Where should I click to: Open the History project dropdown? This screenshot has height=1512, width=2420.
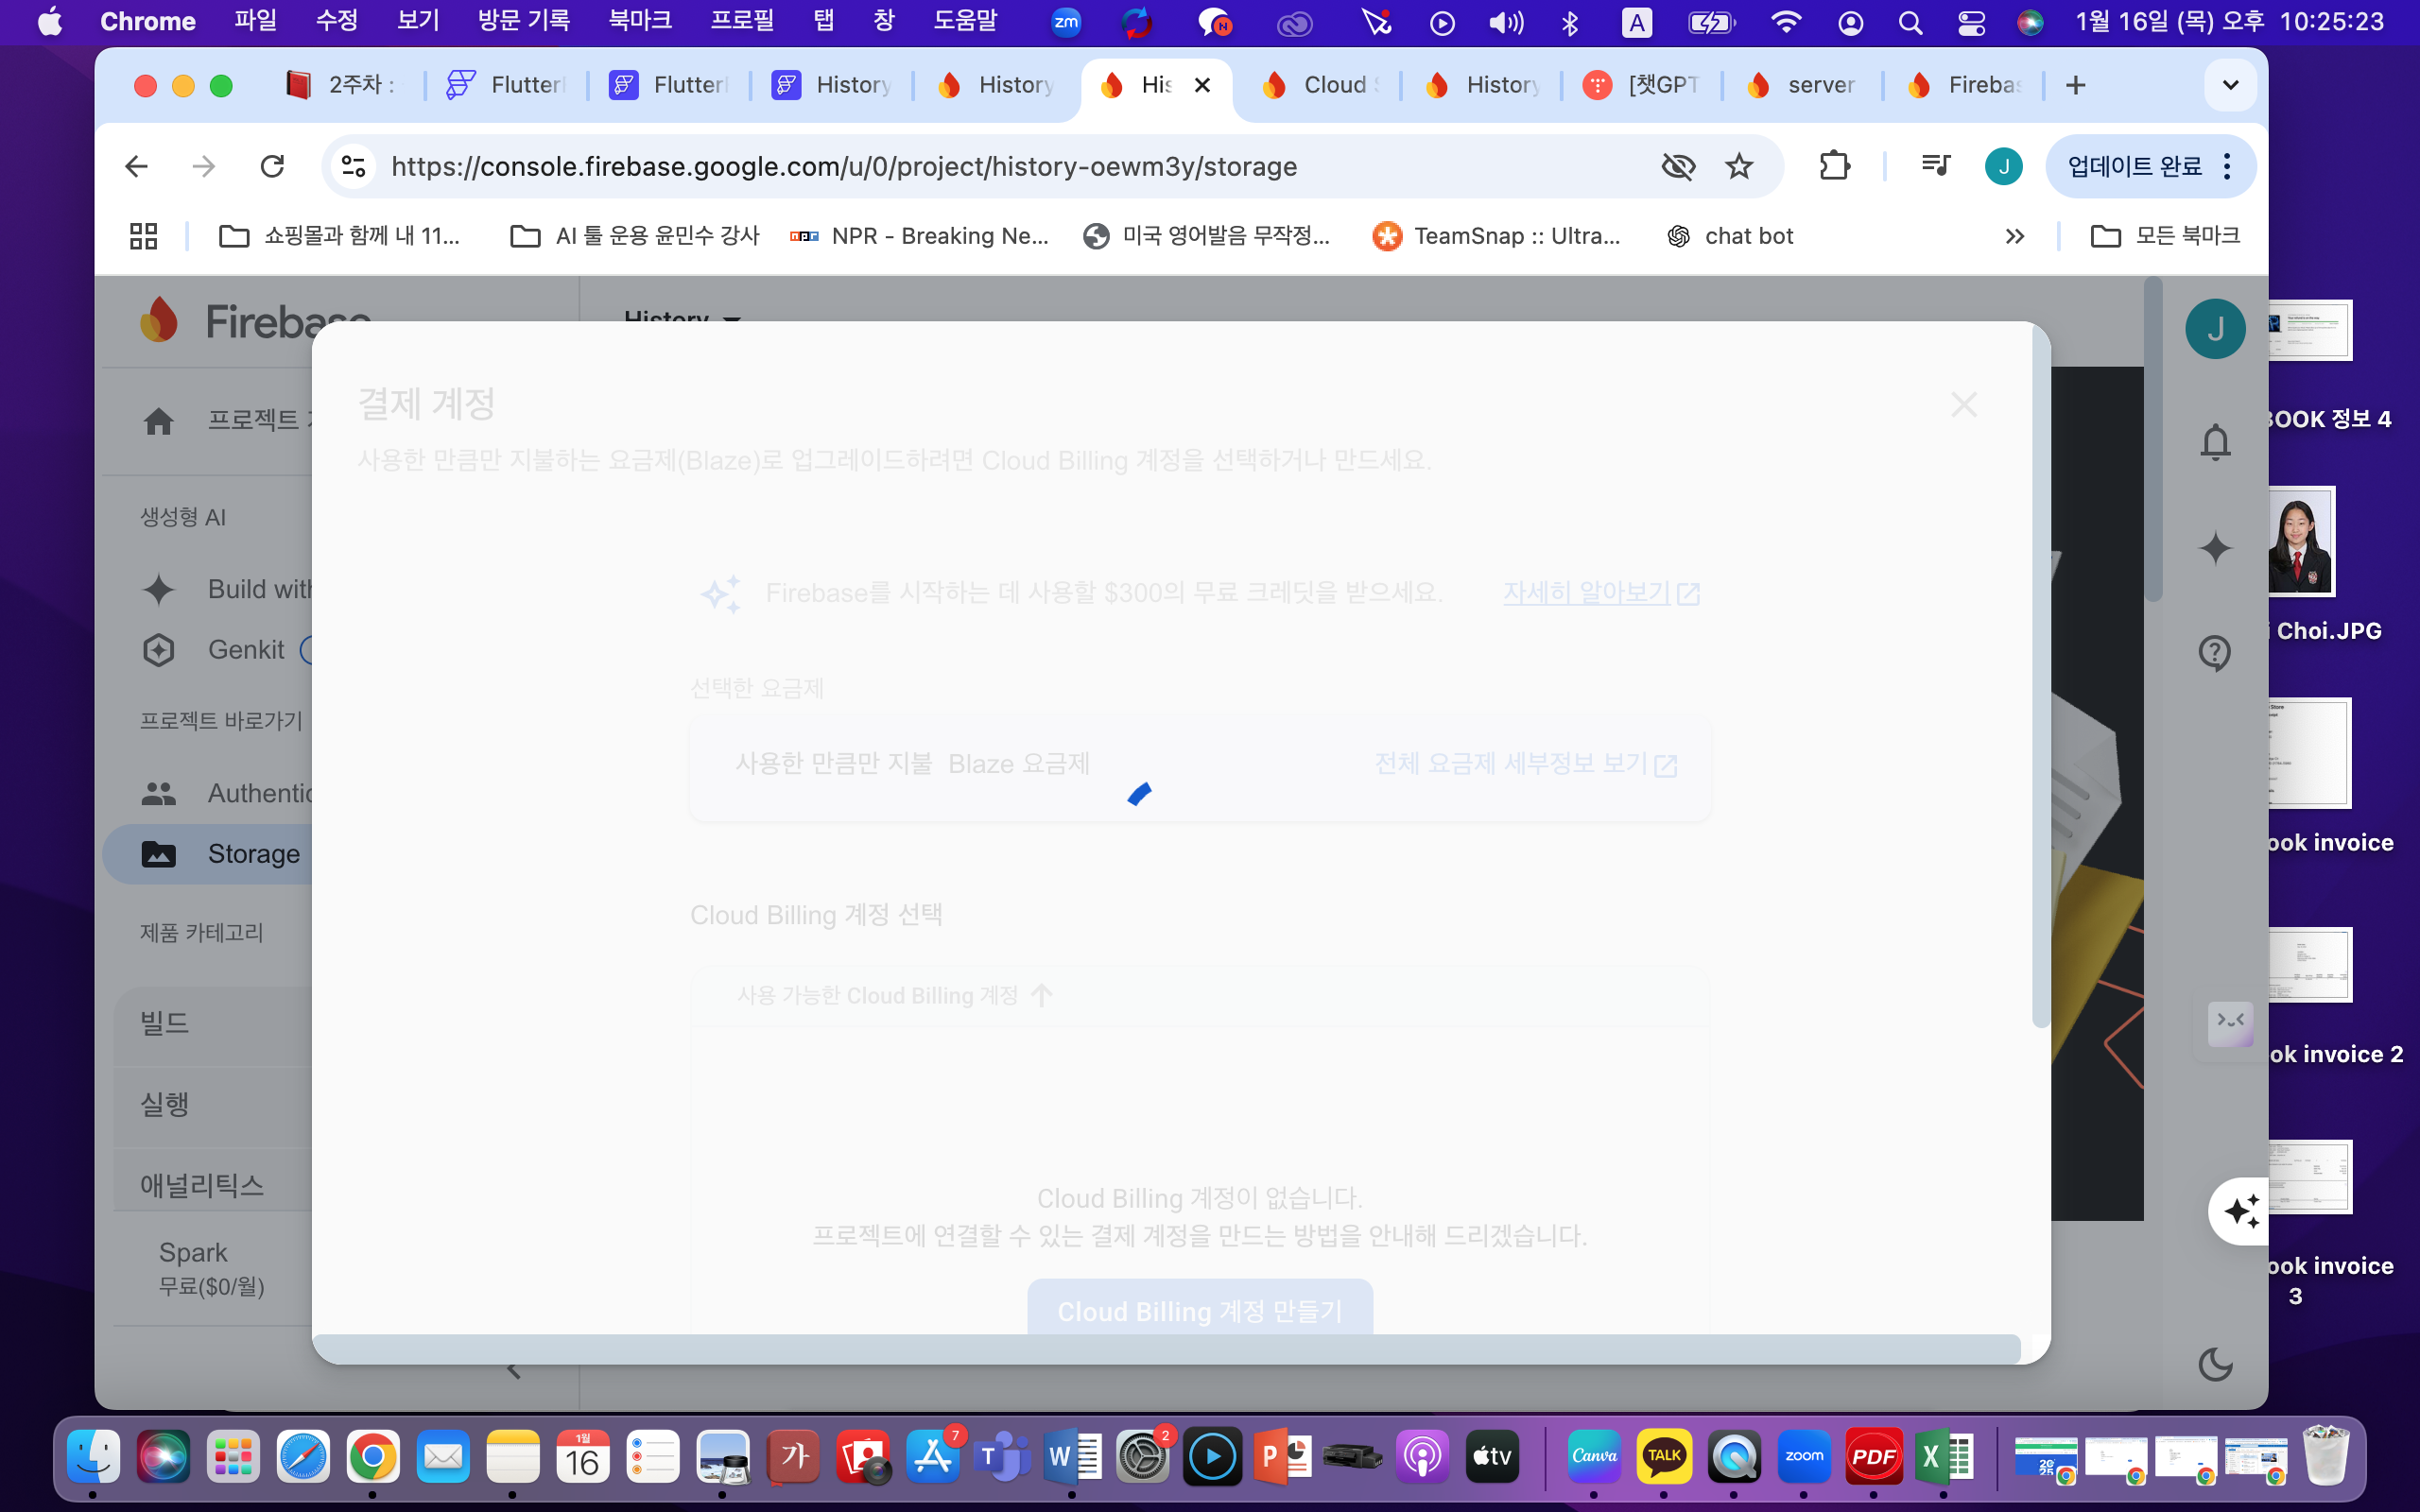click(683, 318)
